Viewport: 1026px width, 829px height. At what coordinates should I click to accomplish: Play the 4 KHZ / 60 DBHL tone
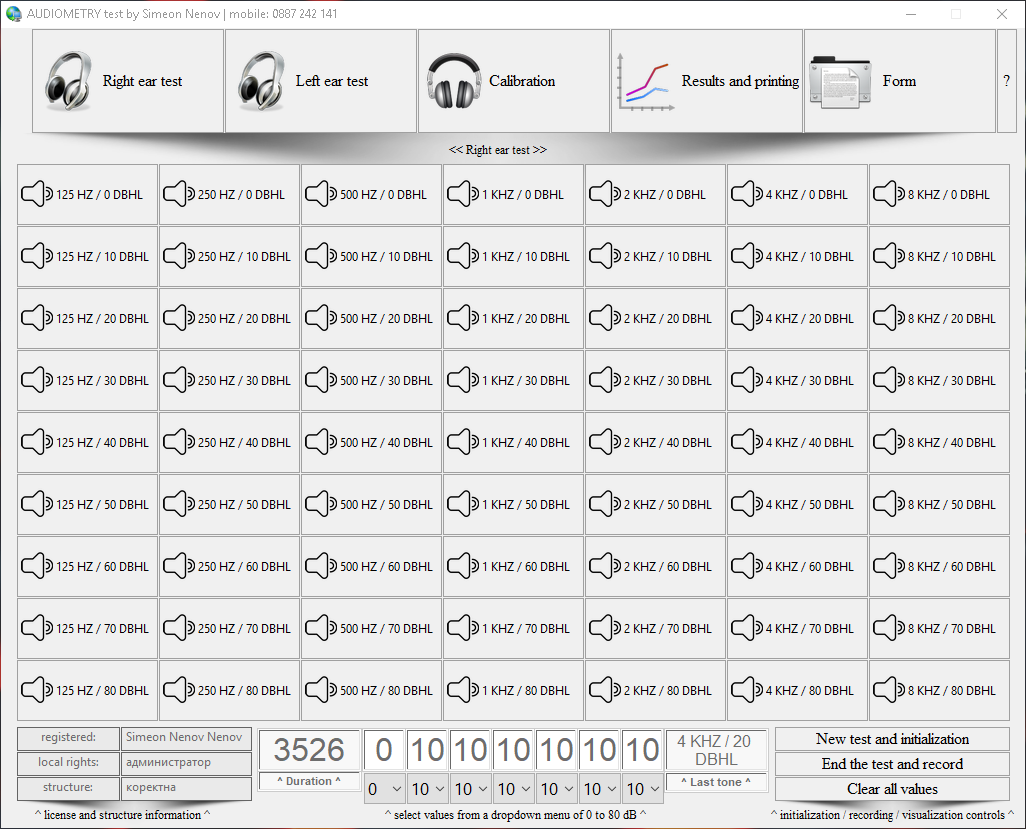[x=797, y=566]
